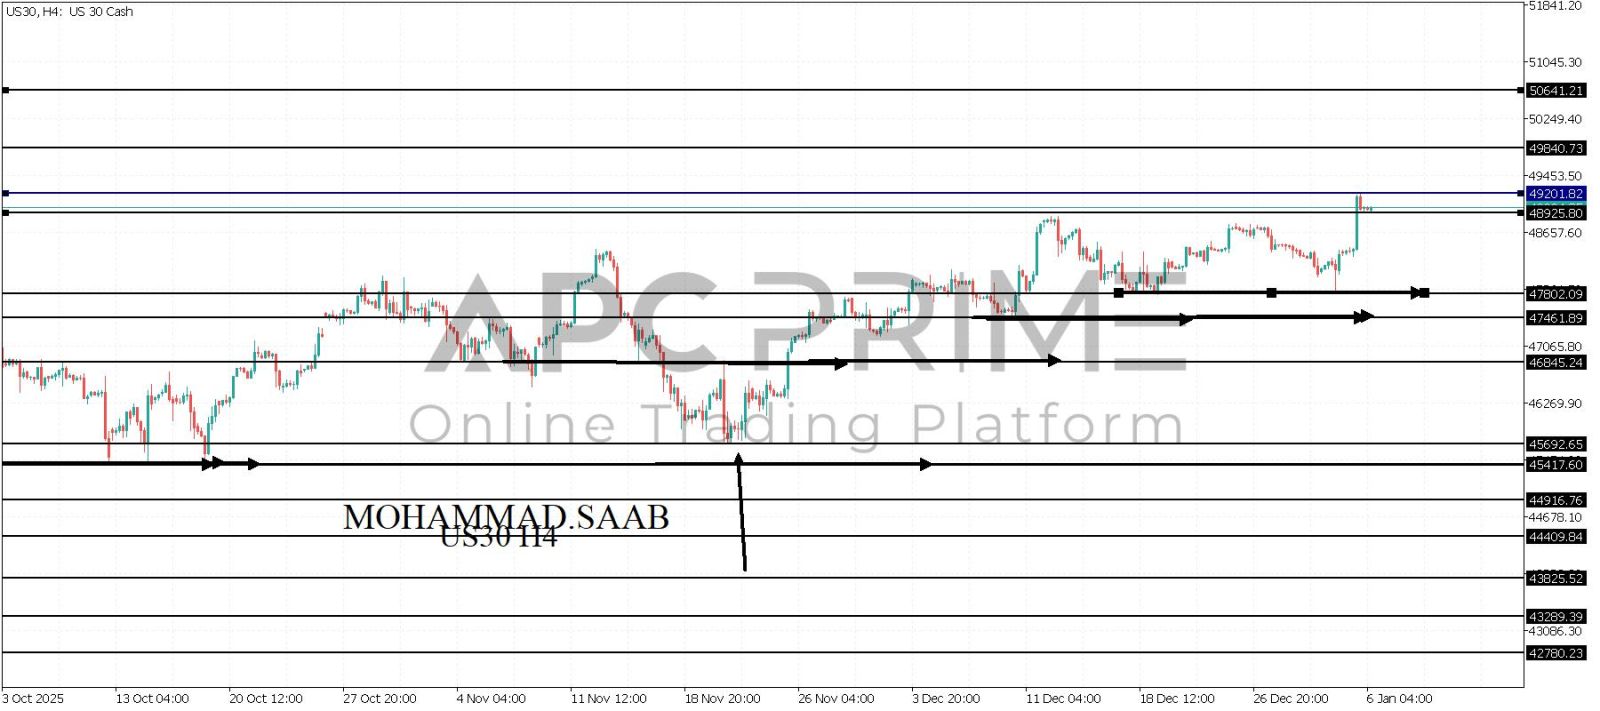1600x711 pixels.
Task: Click the 47802.09 level label
Action: [x=1555, y=294]
